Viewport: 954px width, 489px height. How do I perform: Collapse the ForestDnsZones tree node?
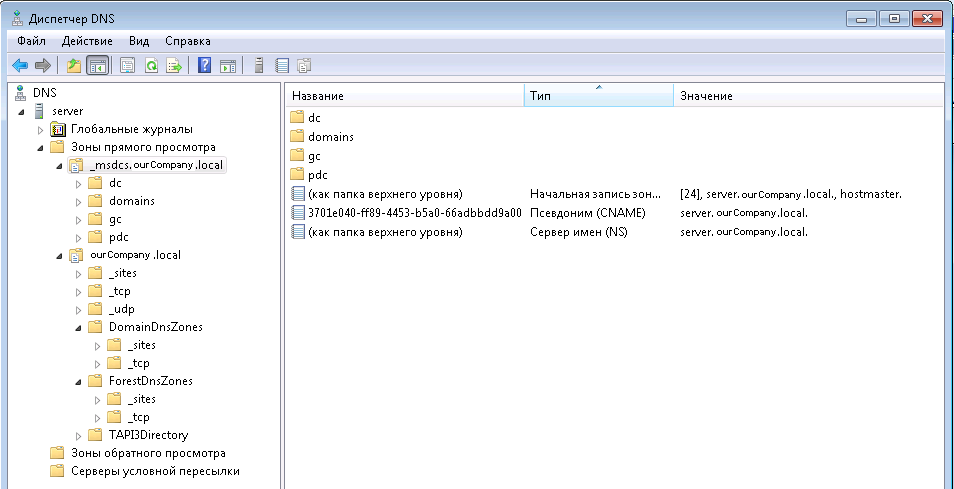point(79,381)
